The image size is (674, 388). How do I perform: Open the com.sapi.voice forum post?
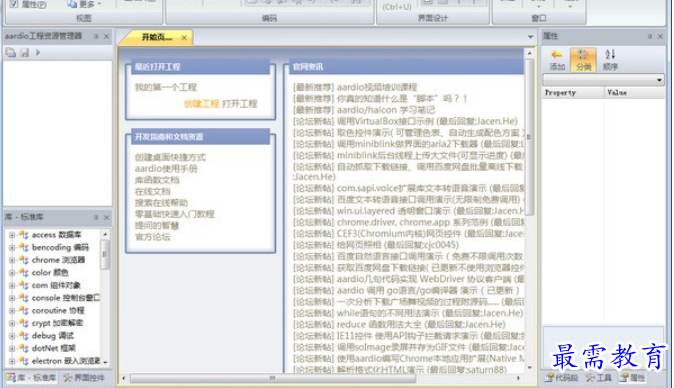tap(409, 188)
